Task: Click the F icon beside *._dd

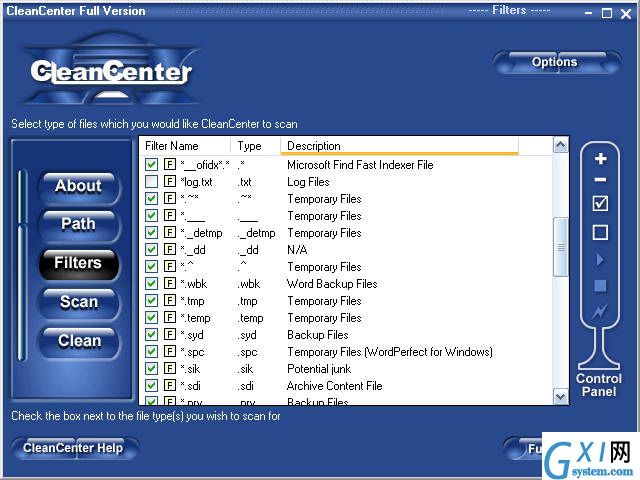Action: pyautogui.click(x=169, y=249)
